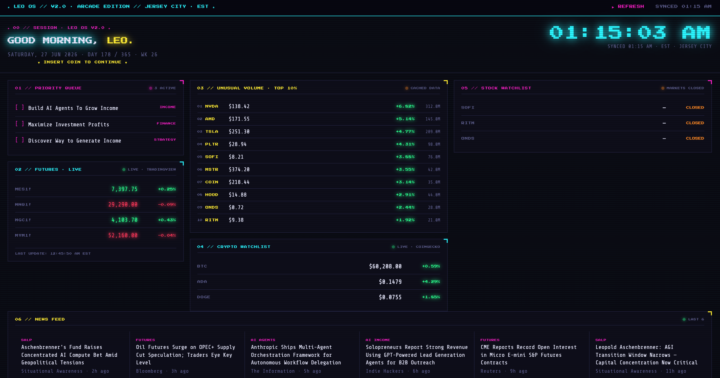This screenshot has width=720, height=378.
Task: Tick the Maximize Investment Profits checkbox
Action: pos(20,124)
